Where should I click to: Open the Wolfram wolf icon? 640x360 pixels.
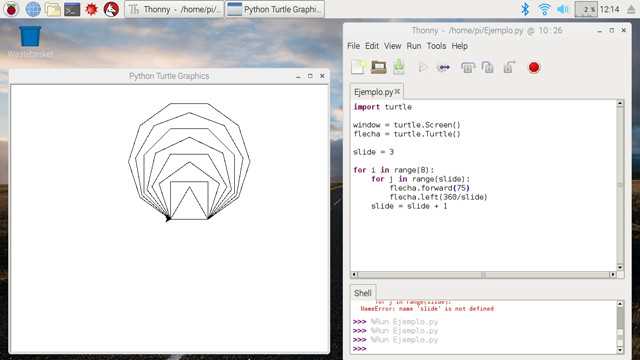(111, 9)
